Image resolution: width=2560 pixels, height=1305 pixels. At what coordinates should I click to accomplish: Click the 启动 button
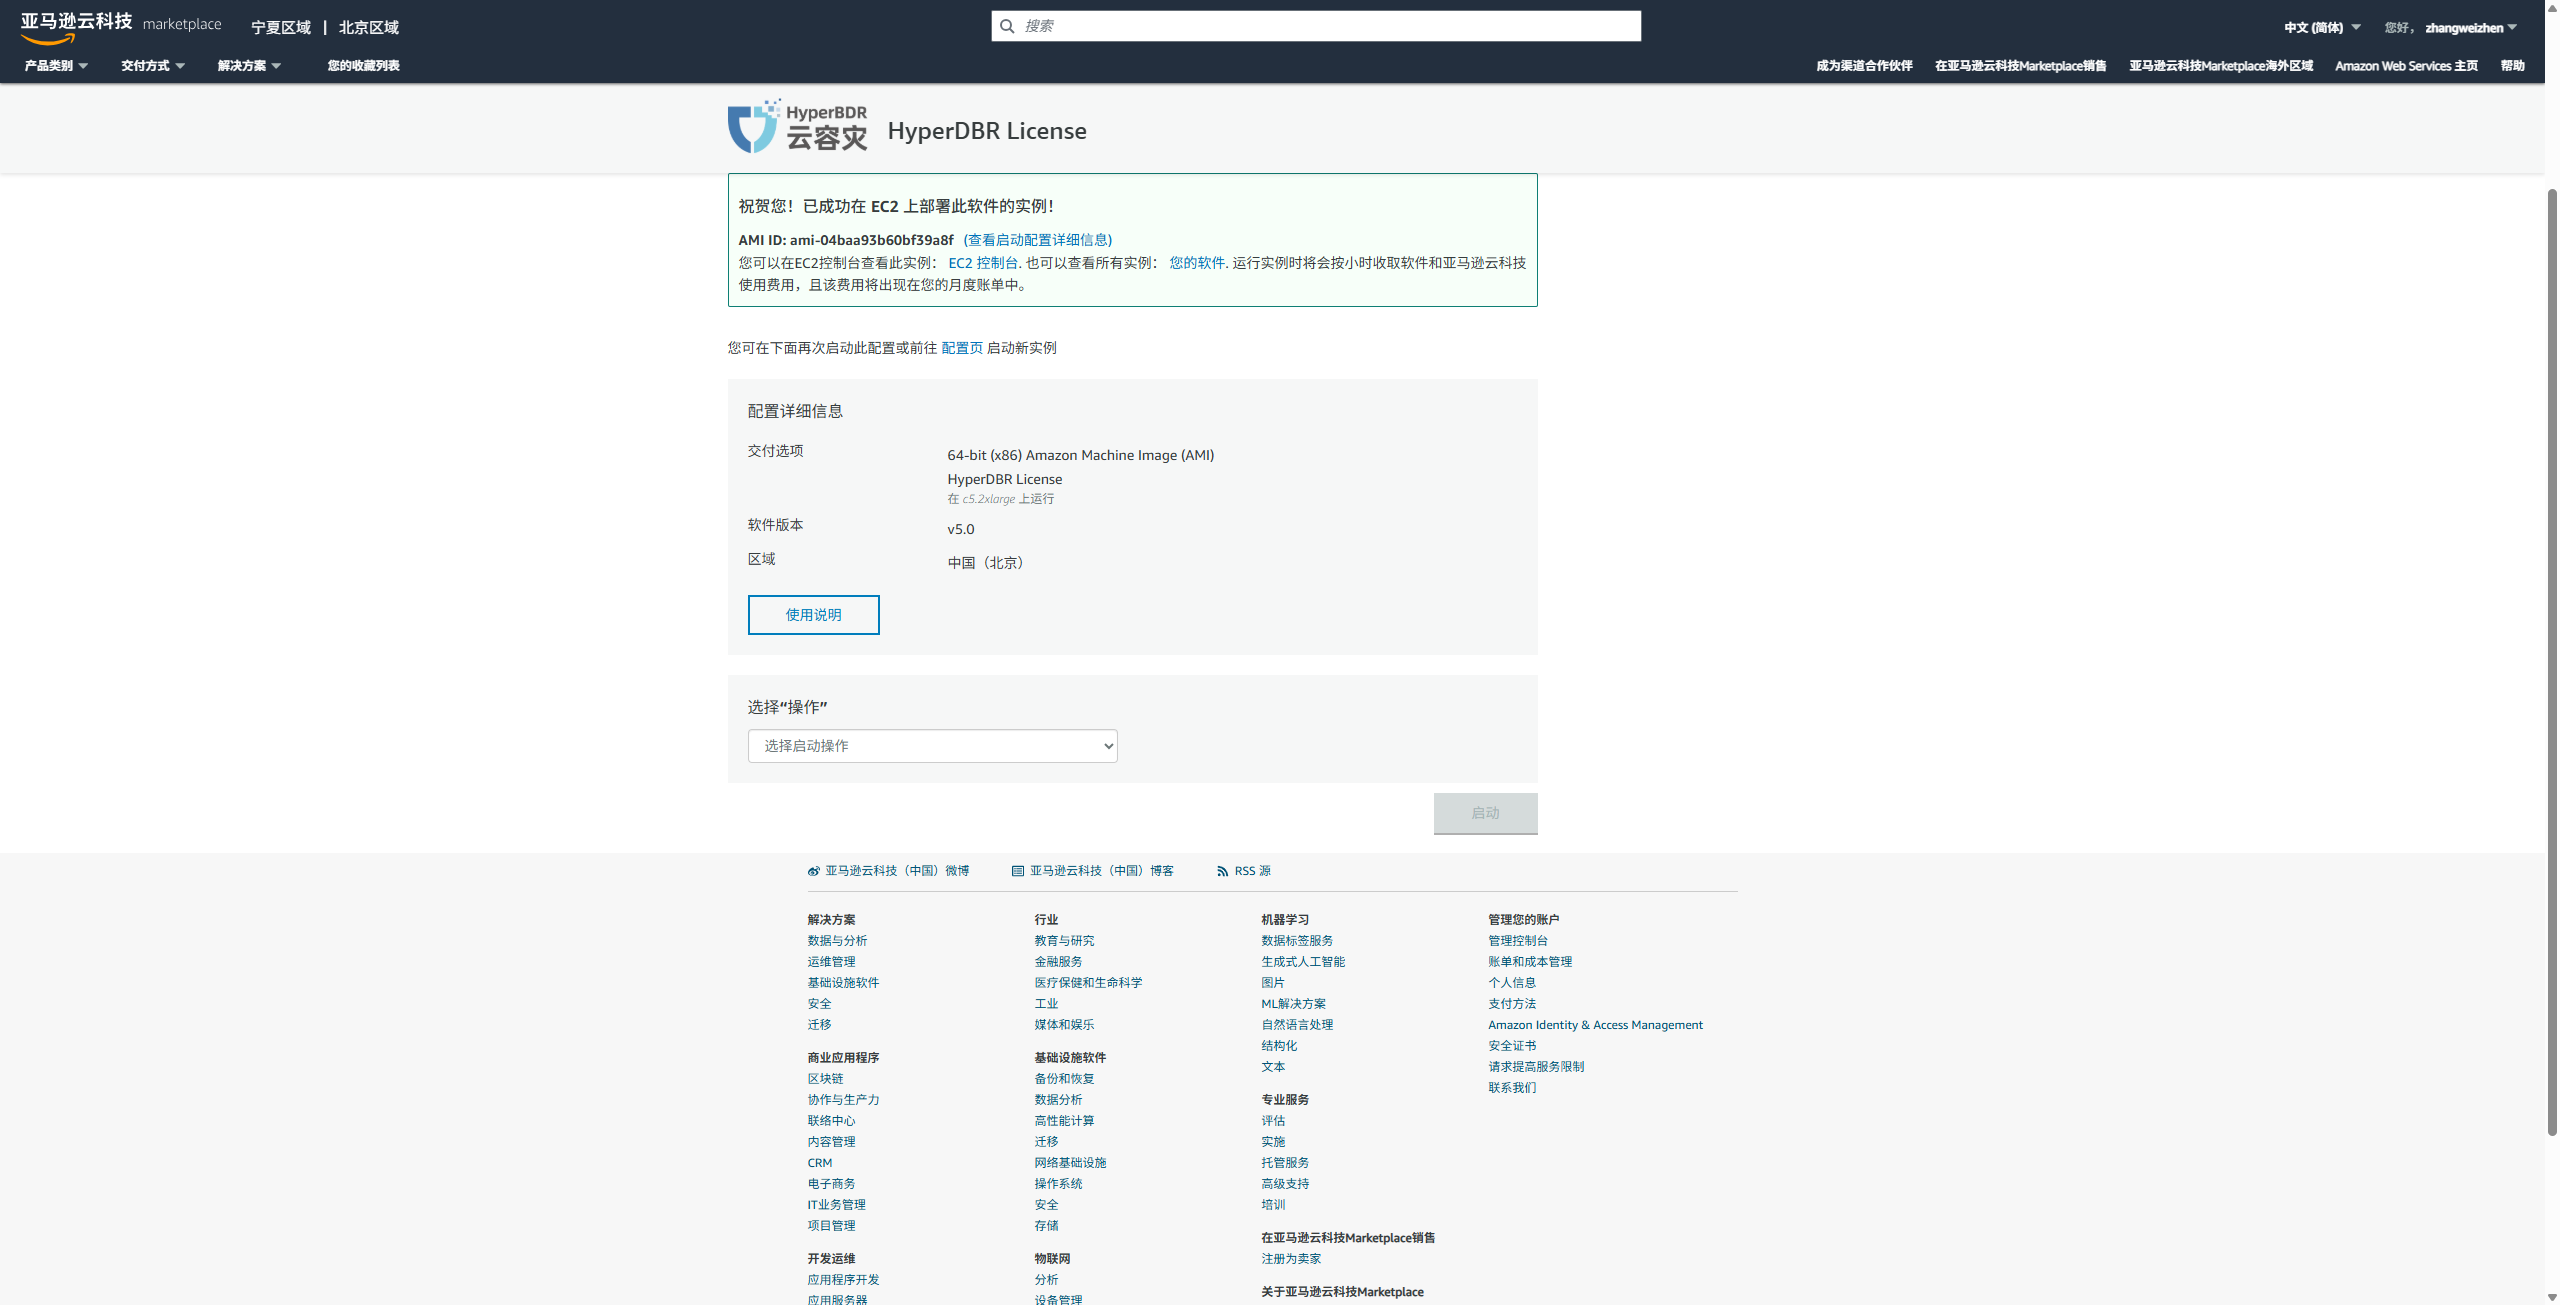[1485, 813]
